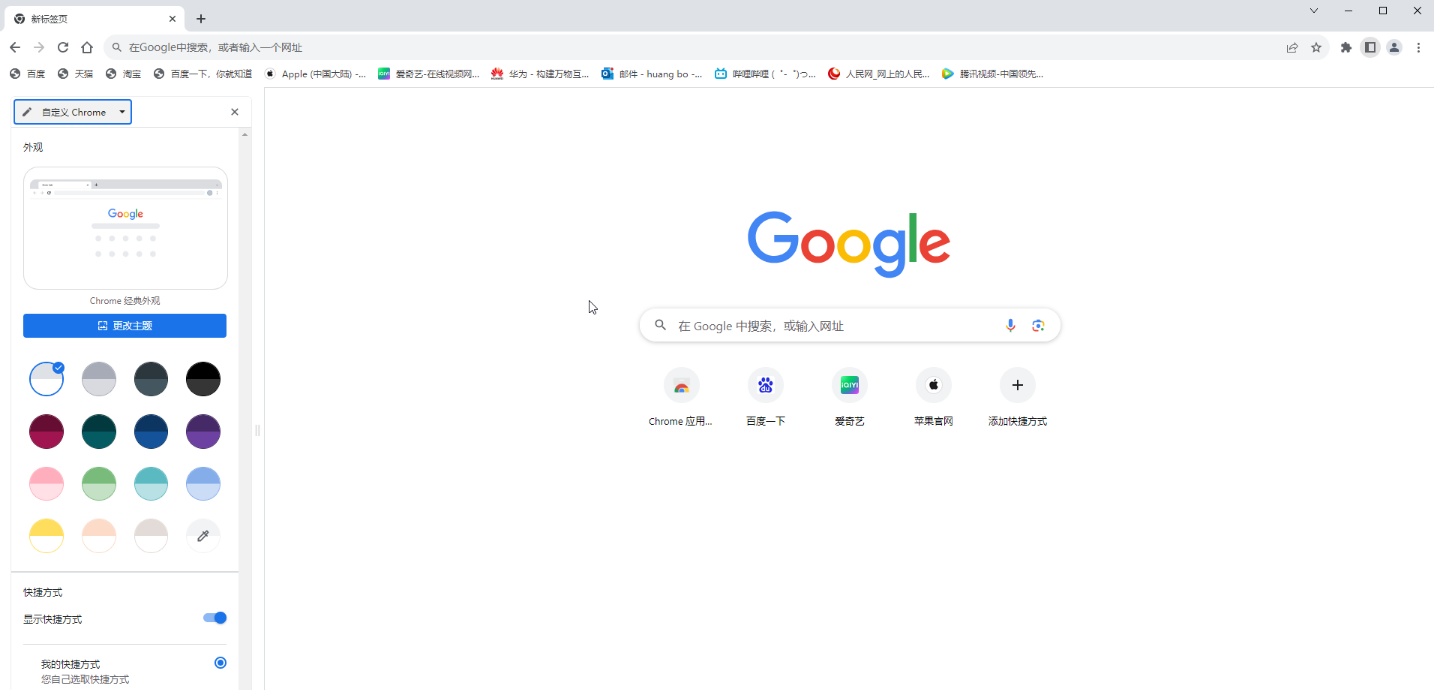This screenshot has height=690, width=1434.
Task: Open the Chrome 应用 shortcut tile
Action: coord(681,397)
